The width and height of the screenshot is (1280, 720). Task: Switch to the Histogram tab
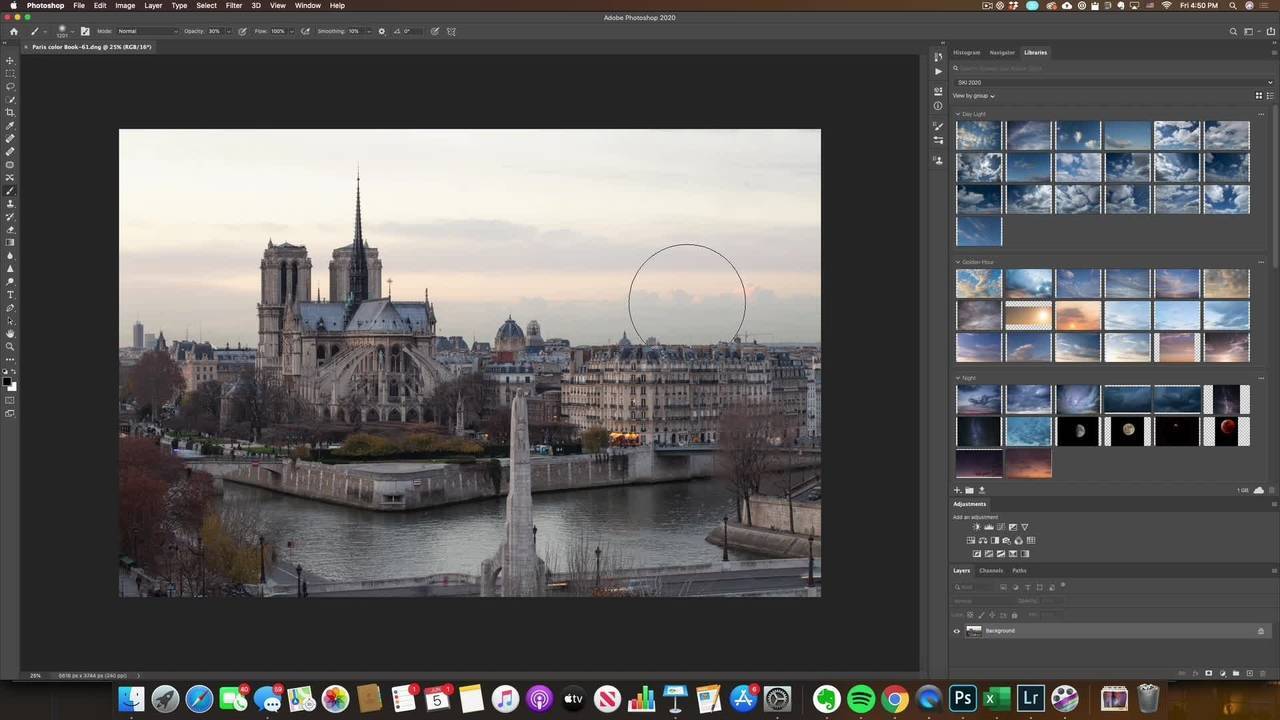[967, 52]
